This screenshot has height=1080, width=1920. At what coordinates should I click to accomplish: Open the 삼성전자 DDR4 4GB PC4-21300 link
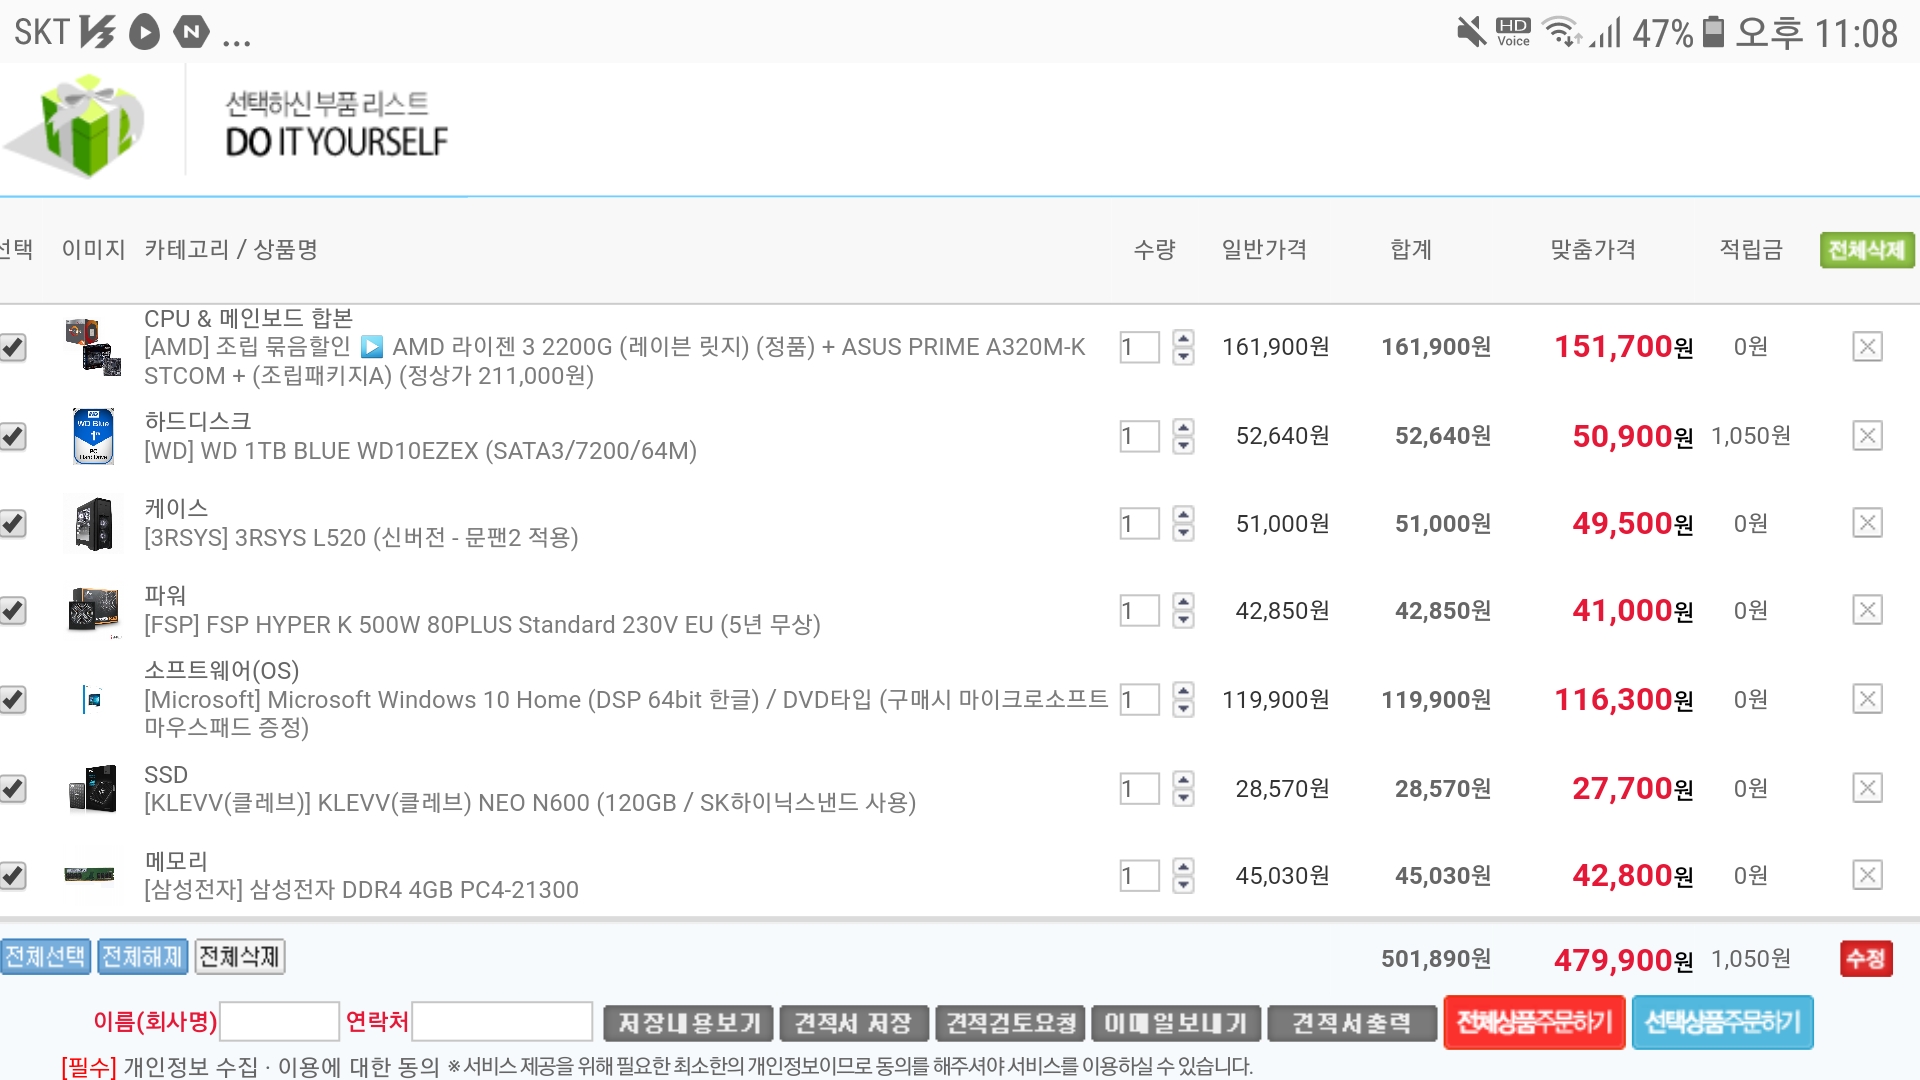pyautogui.click(x=361, y=890)
